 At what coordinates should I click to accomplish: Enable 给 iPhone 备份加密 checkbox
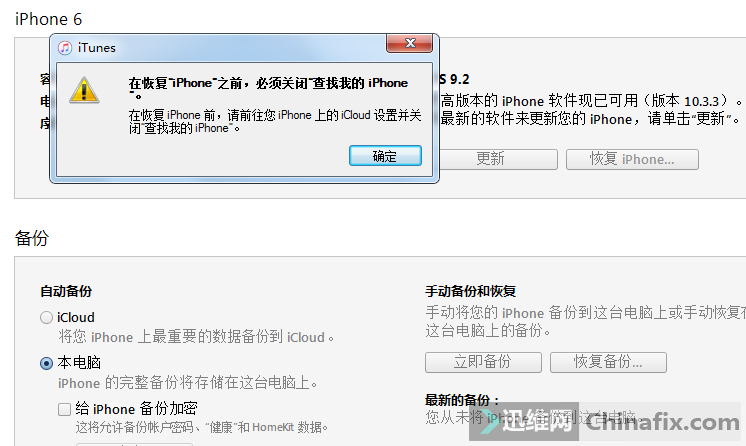[64, 409]
